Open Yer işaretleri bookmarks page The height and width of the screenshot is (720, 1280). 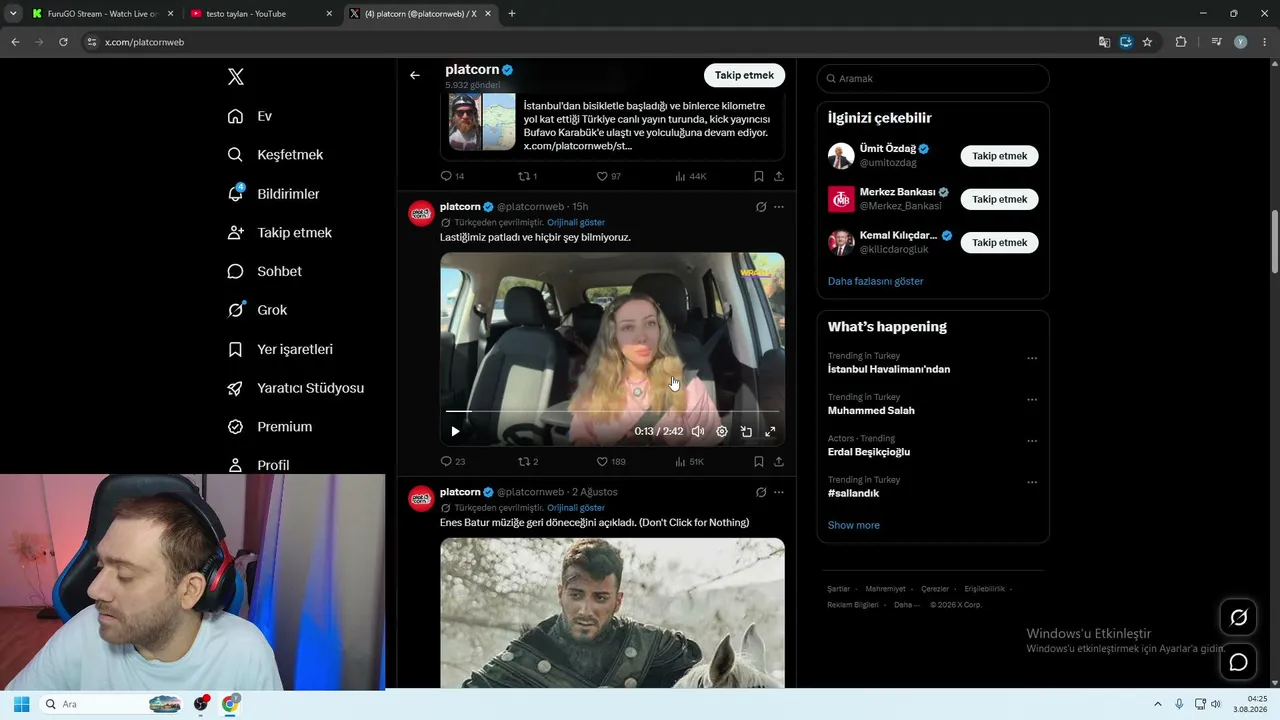[280, 349]
